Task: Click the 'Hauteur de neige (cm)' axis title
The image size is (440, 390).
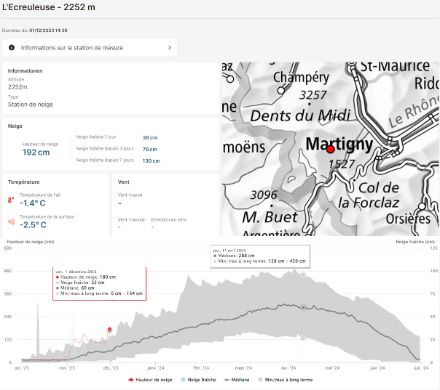Action: [30, 242]
